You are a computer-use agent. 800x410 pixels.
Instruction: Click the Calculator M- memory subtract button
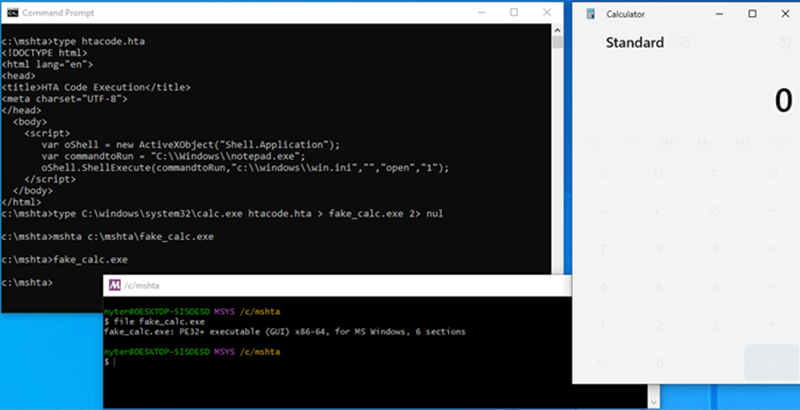[x=705, y=141]
